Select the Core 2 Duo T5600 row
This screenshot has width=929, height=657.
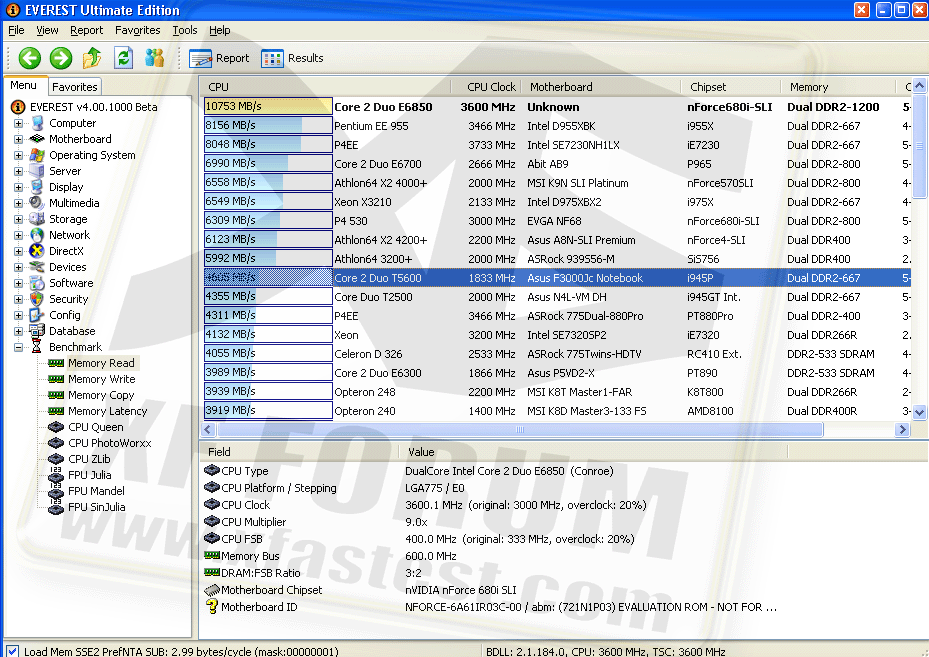556,278
